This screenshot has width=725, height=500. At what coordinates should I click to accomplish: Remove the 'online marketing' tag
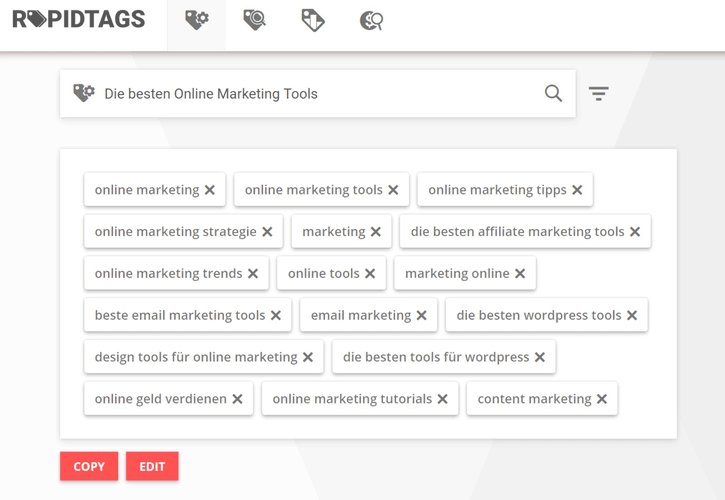(x=210, y=190)
